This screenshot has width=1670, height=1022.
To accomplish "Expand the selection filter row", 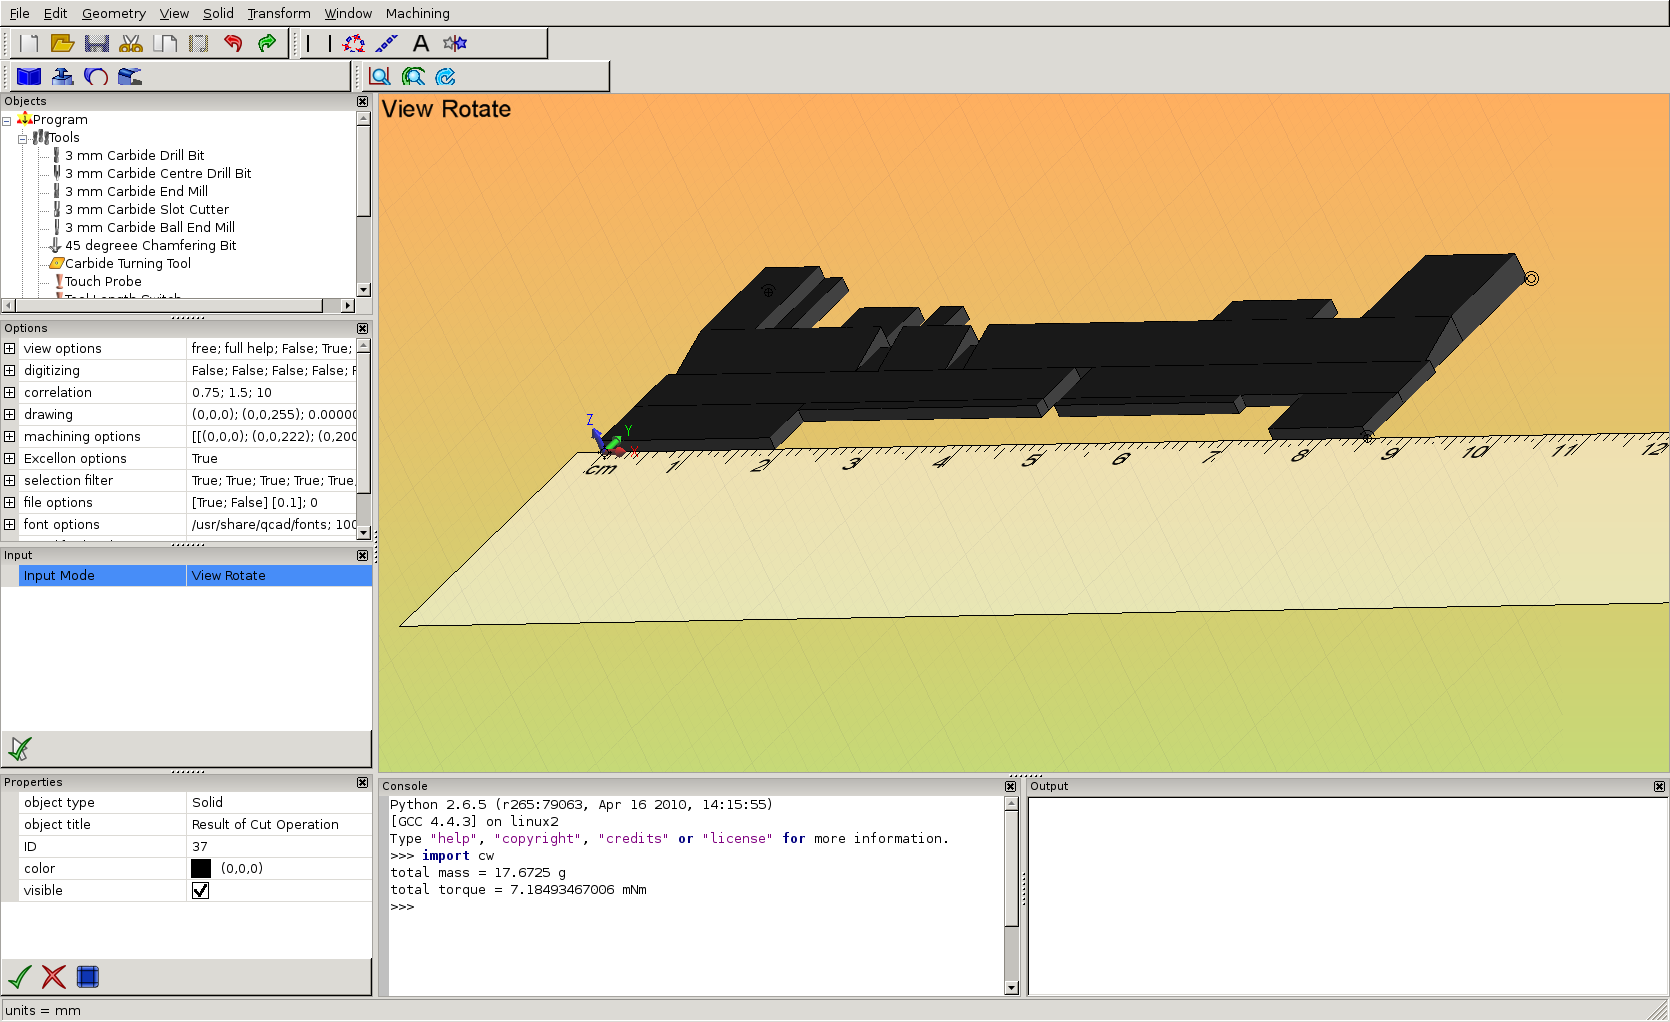I will (10, 480).
